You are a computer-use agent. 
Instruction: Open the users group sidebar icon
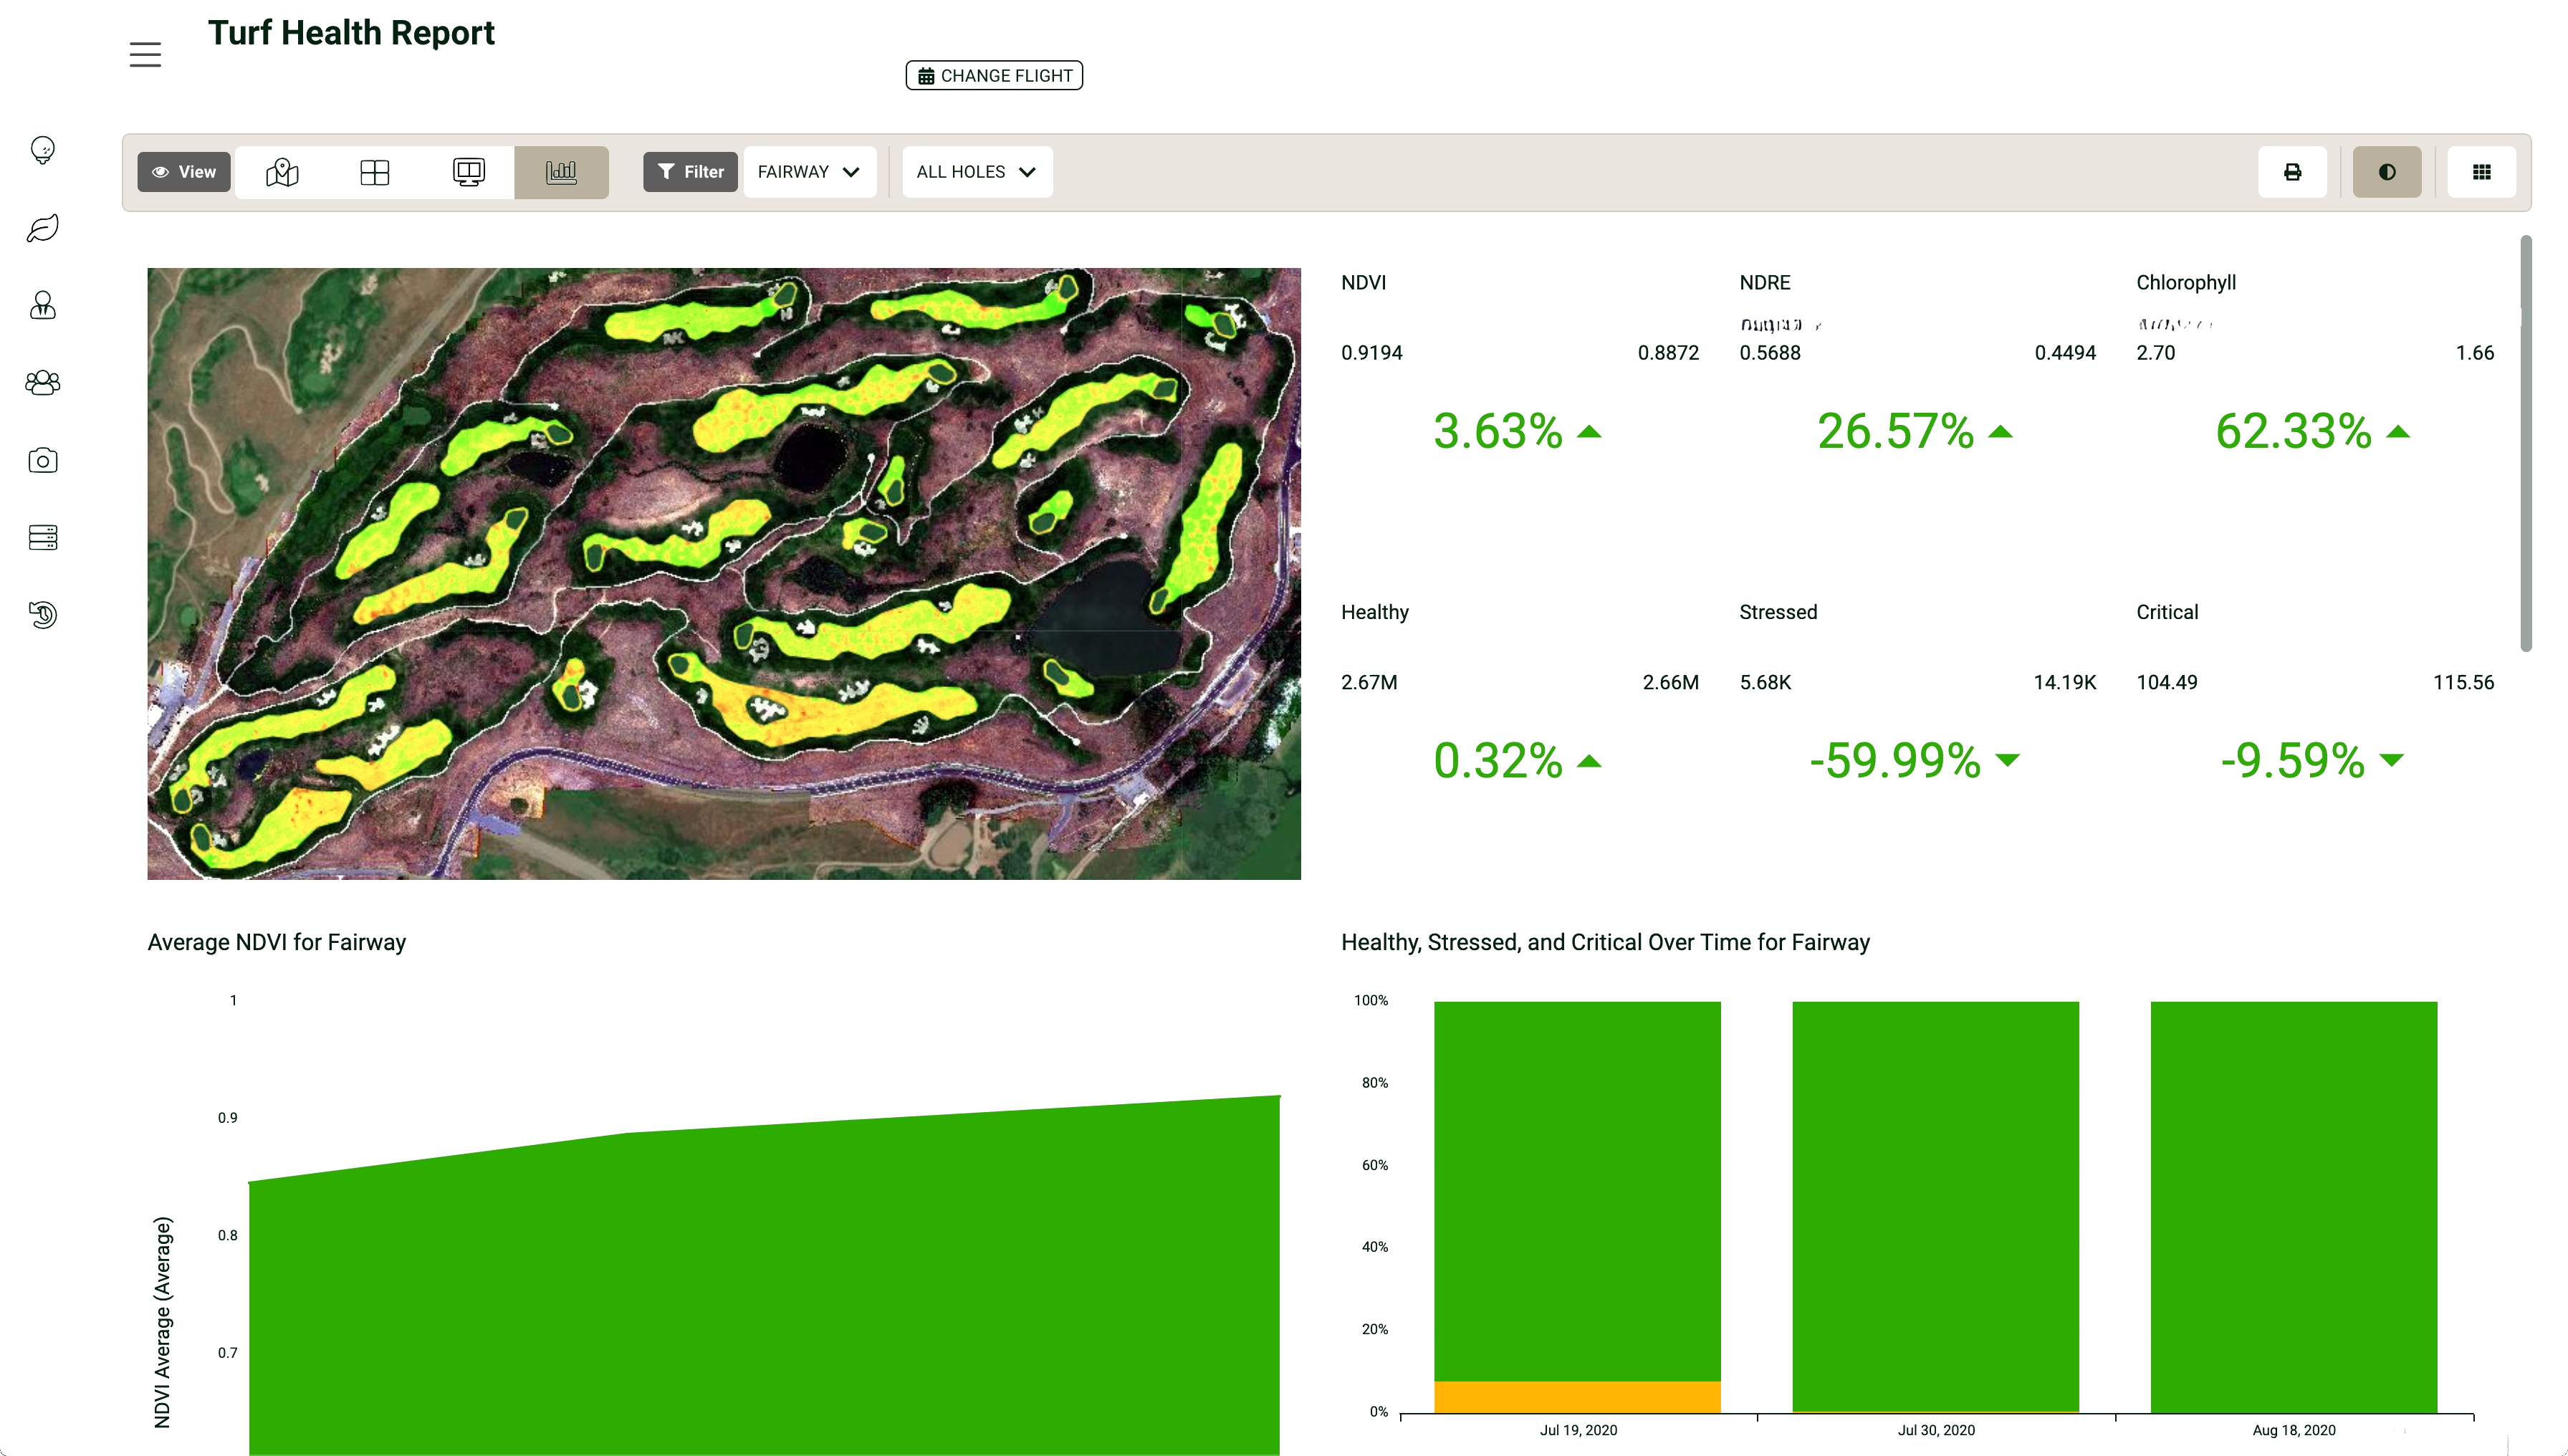point(43,383)
